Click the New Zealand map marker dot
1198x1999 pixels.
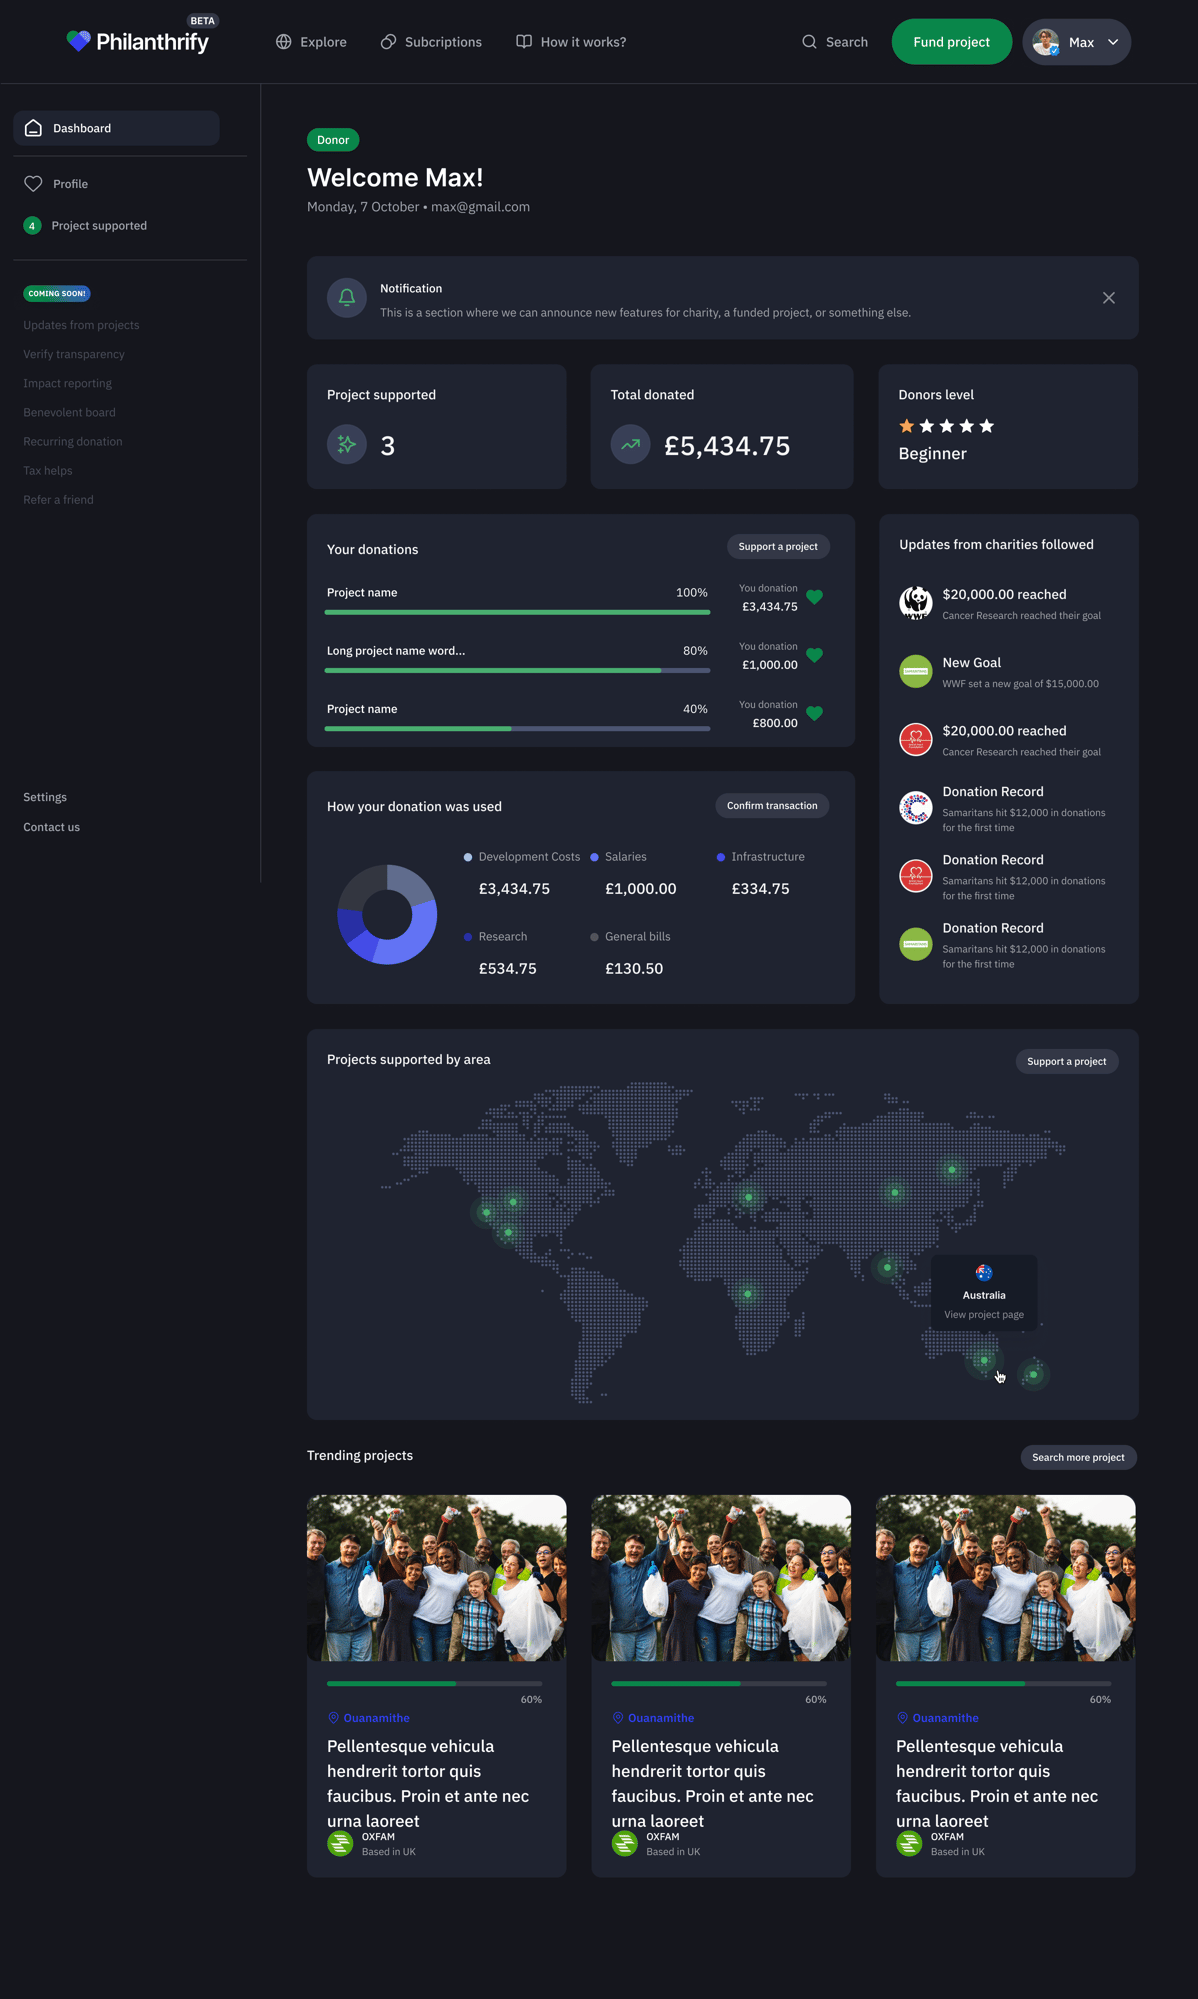click(1033, 1374)
